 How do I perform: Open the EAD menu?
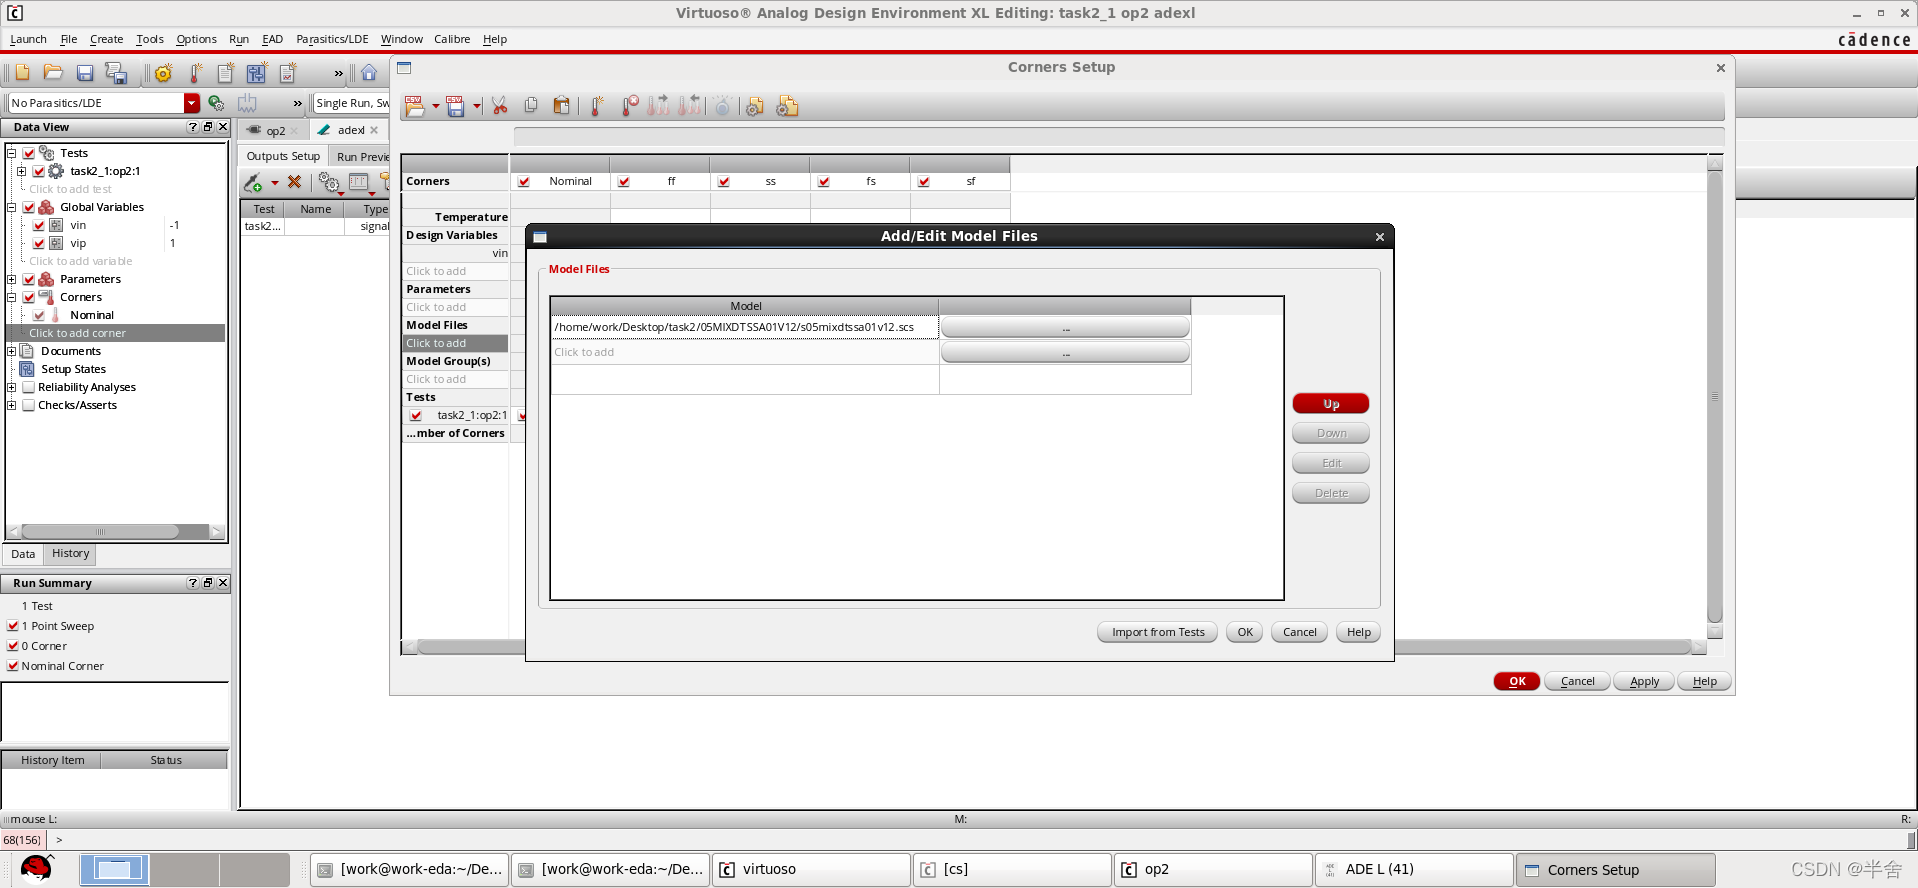[272, 39]
